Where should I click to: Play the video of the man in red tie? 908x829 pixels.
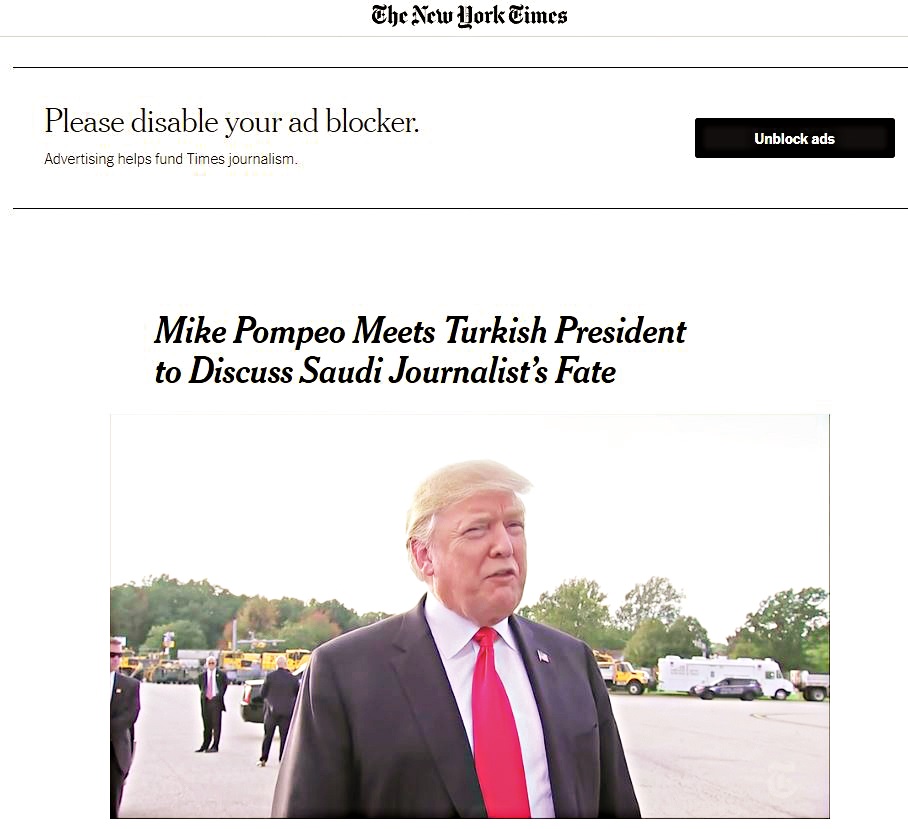[470, 616]
